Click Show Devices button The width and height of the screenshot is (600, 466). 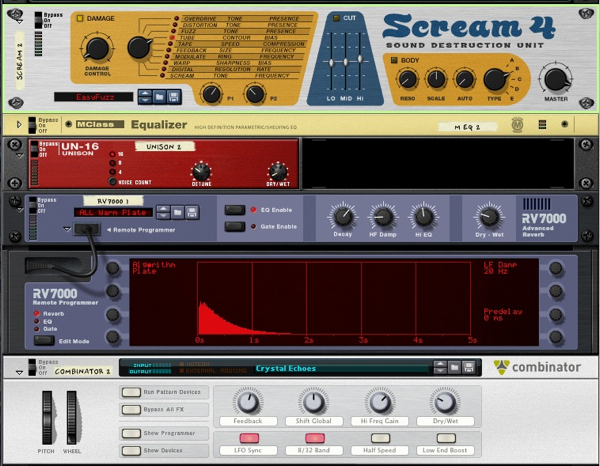(x=131, y=451)
